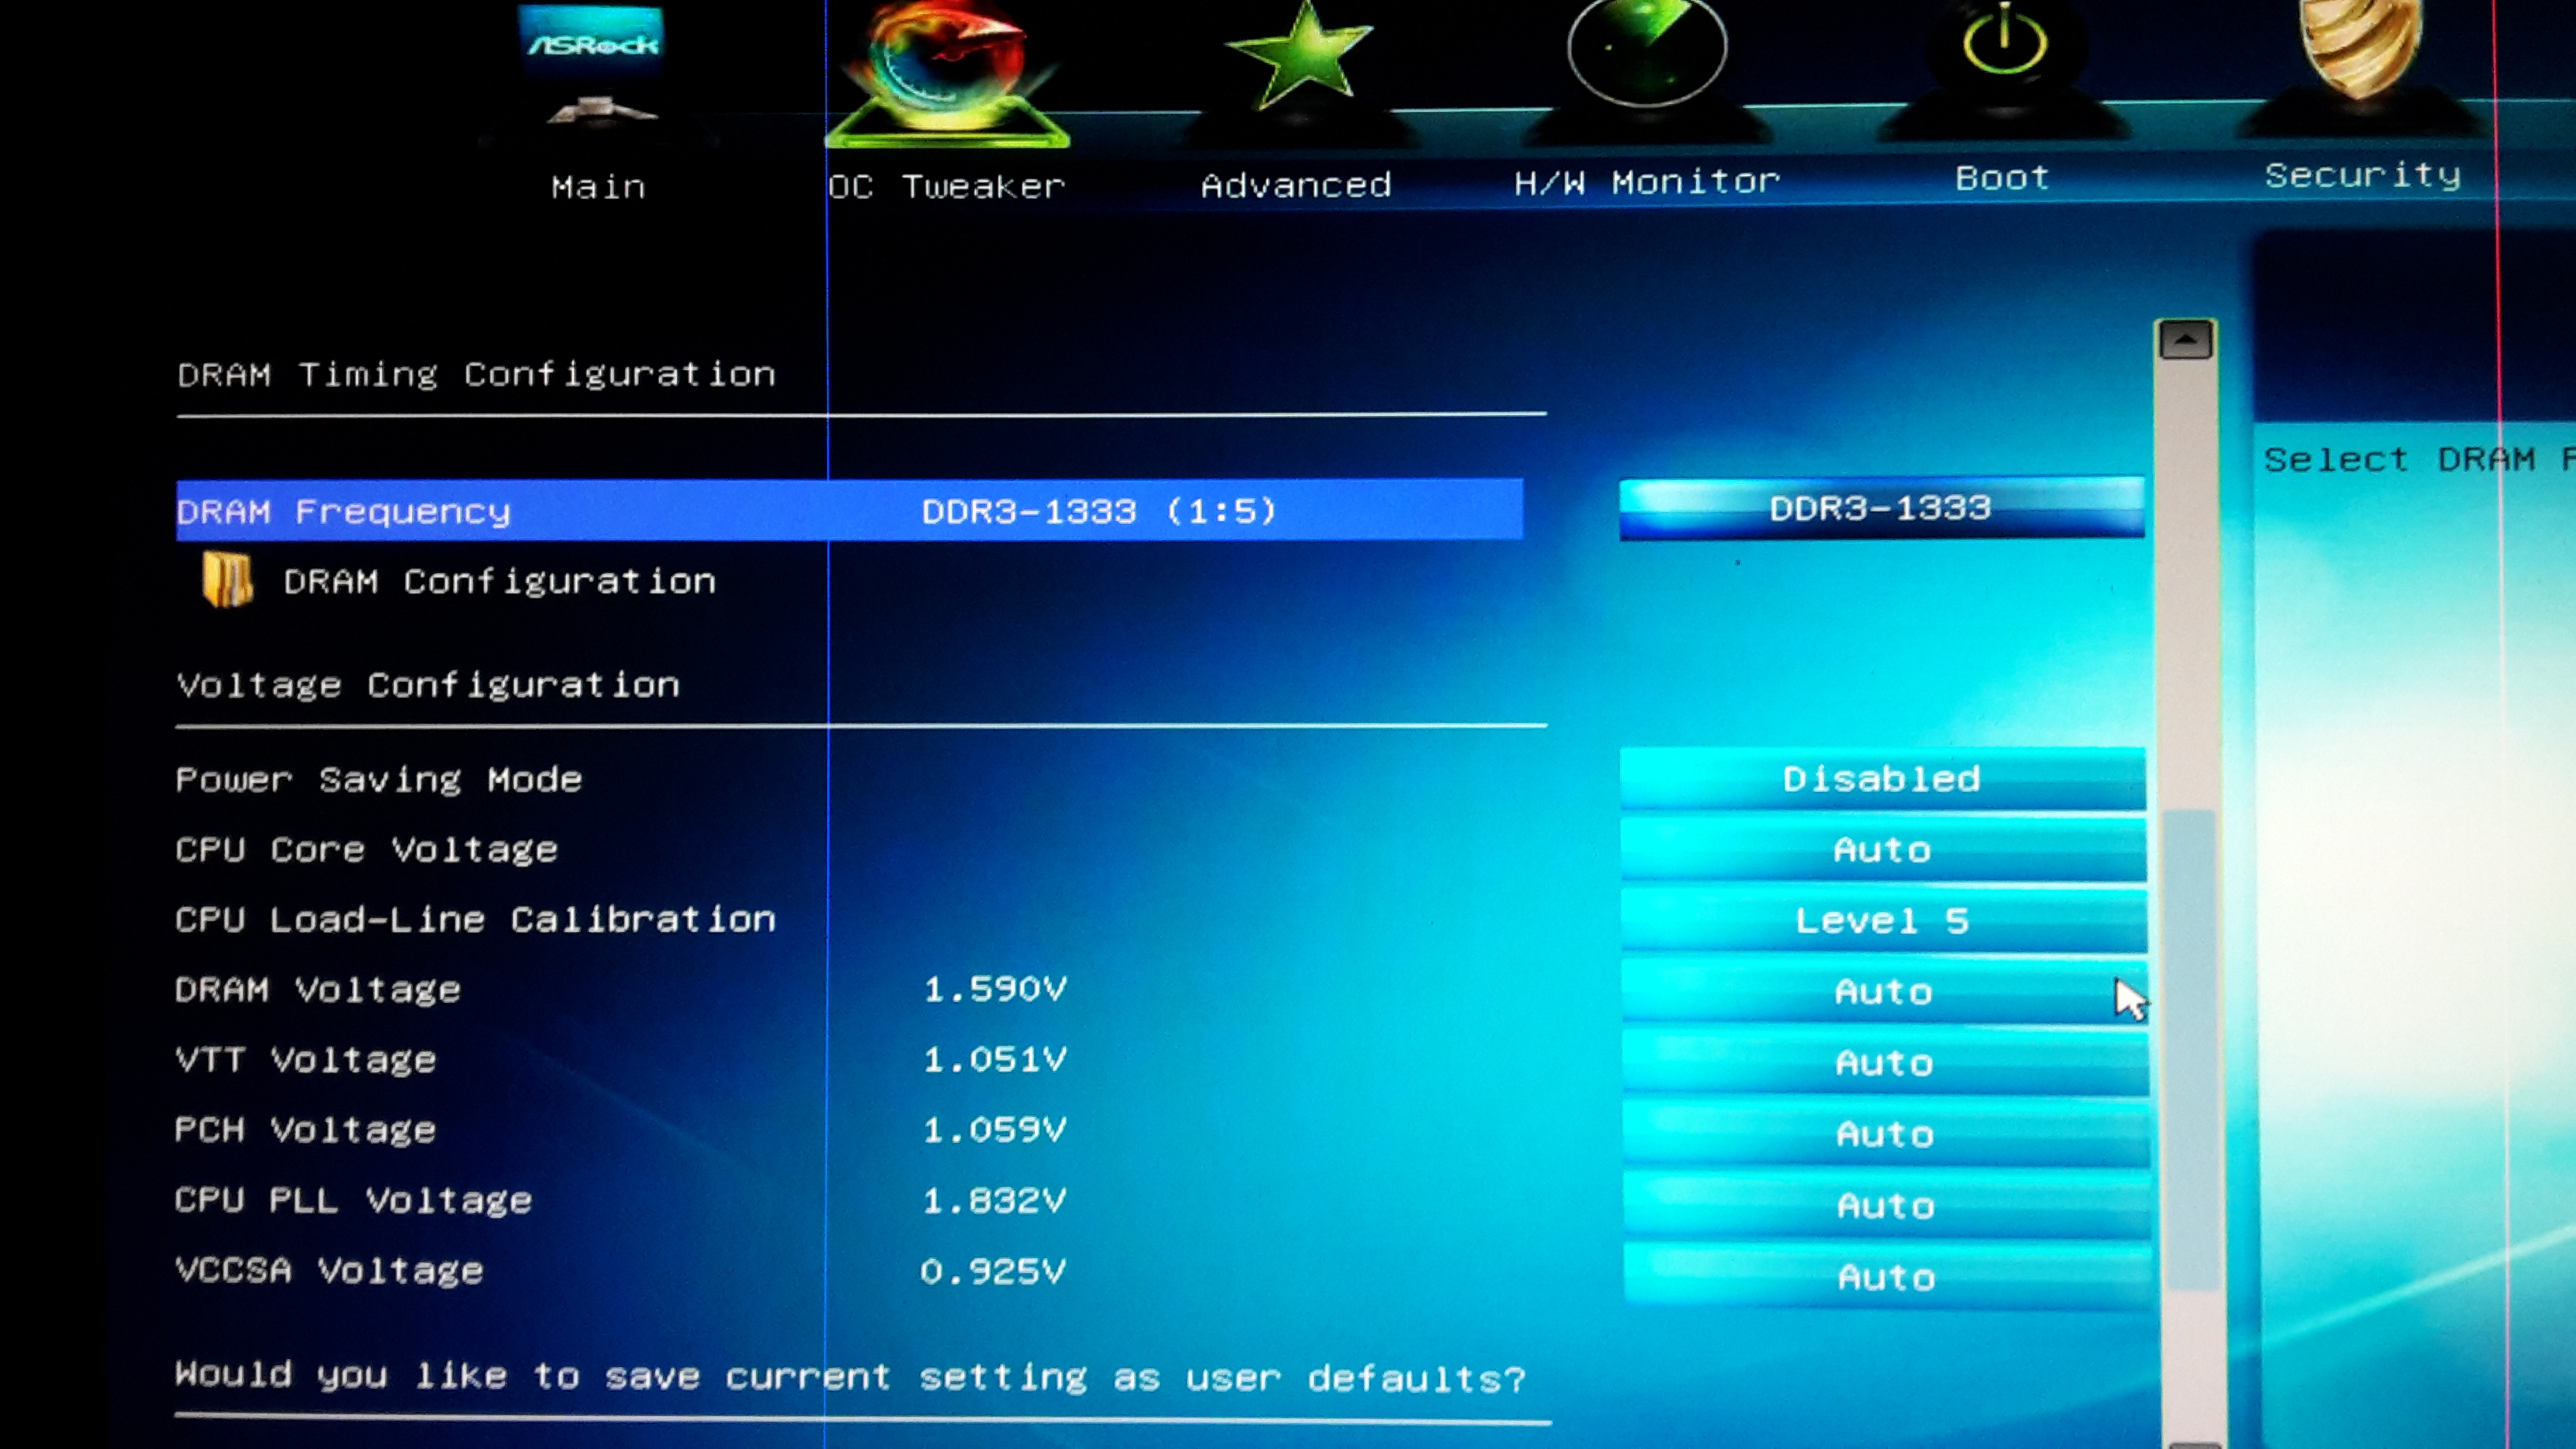
Task: Open the DRAM Configuration submenu
Action: pos(499,582)
